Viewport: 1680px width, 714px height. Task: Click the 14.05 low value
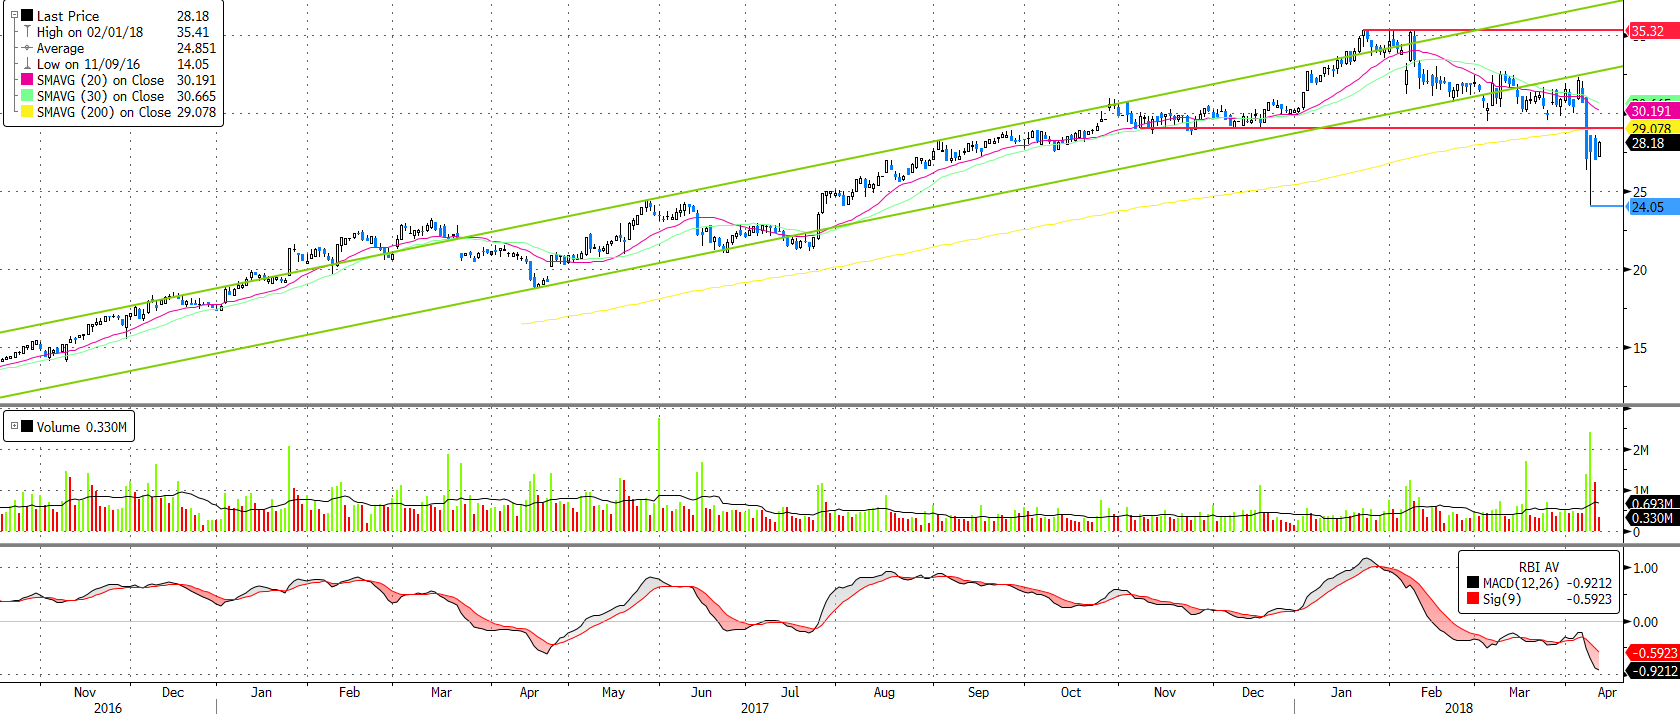coord(193,64)
